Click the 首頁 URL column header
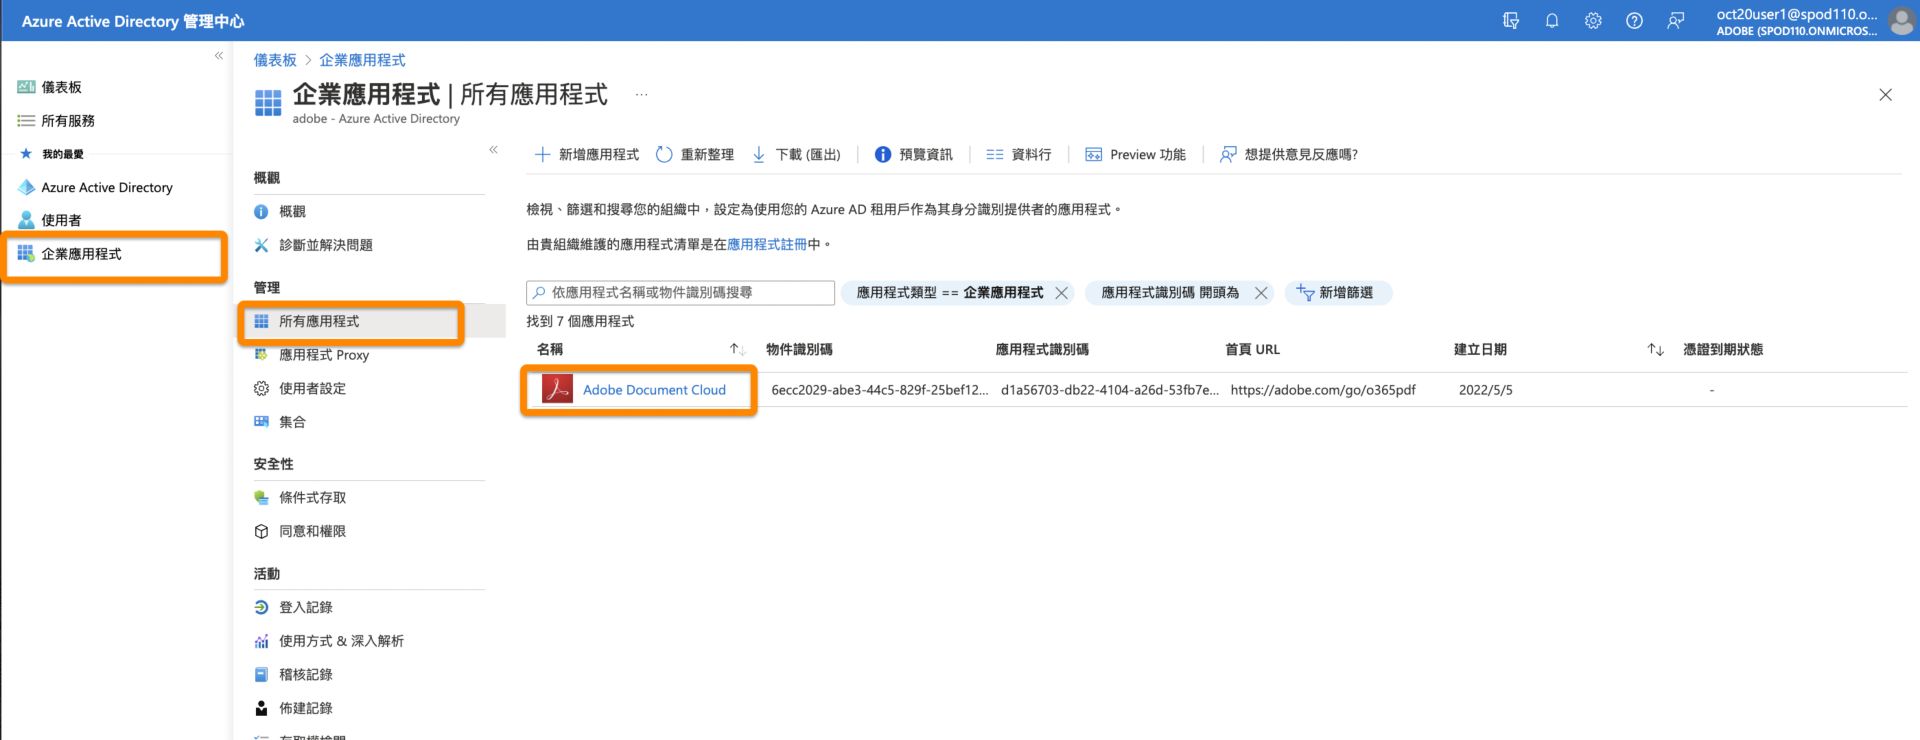The height and width of the screenshot is (740, 1920). [x=1252, y=349]
